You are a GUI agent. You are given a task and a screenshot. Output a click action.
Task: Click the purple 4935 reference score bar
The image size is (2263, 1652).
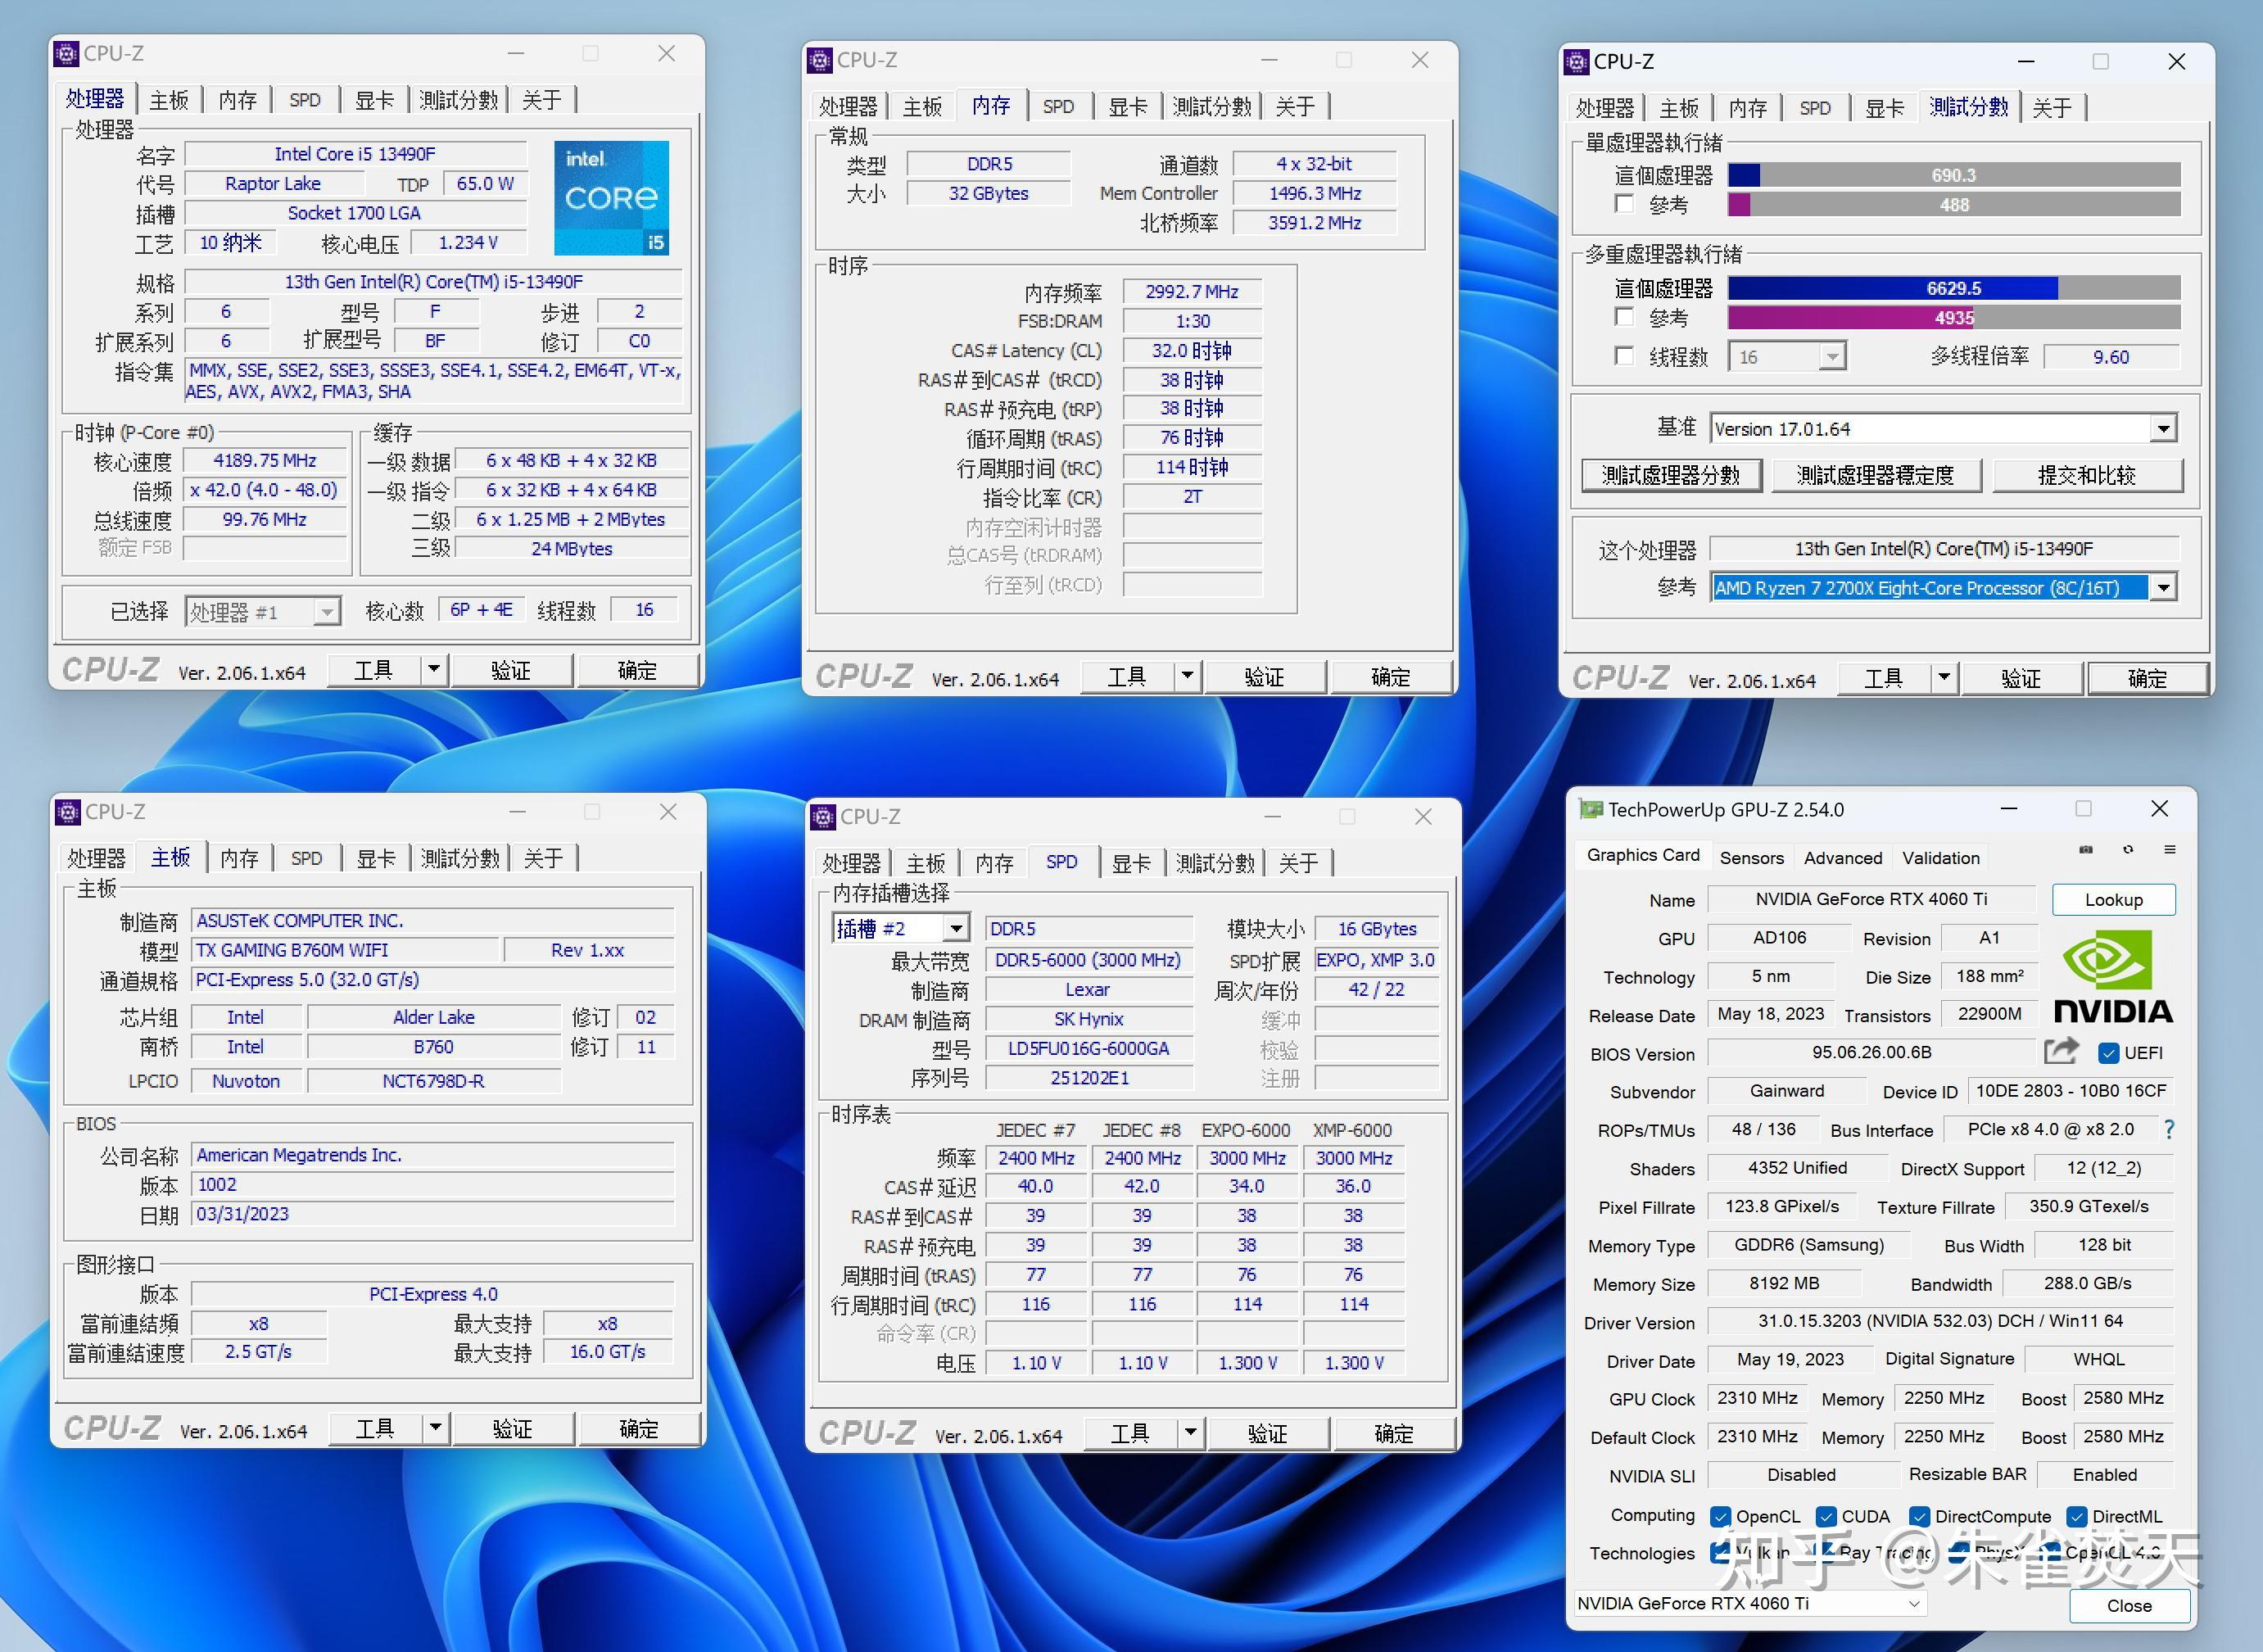[1954, 317]
